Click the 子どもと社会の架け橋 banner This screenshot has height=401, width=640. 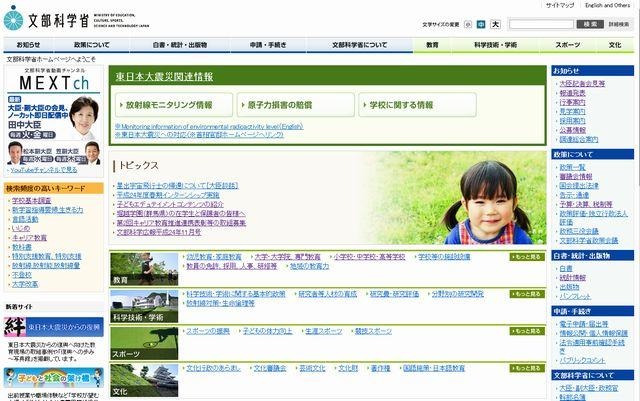coord(54,378)
